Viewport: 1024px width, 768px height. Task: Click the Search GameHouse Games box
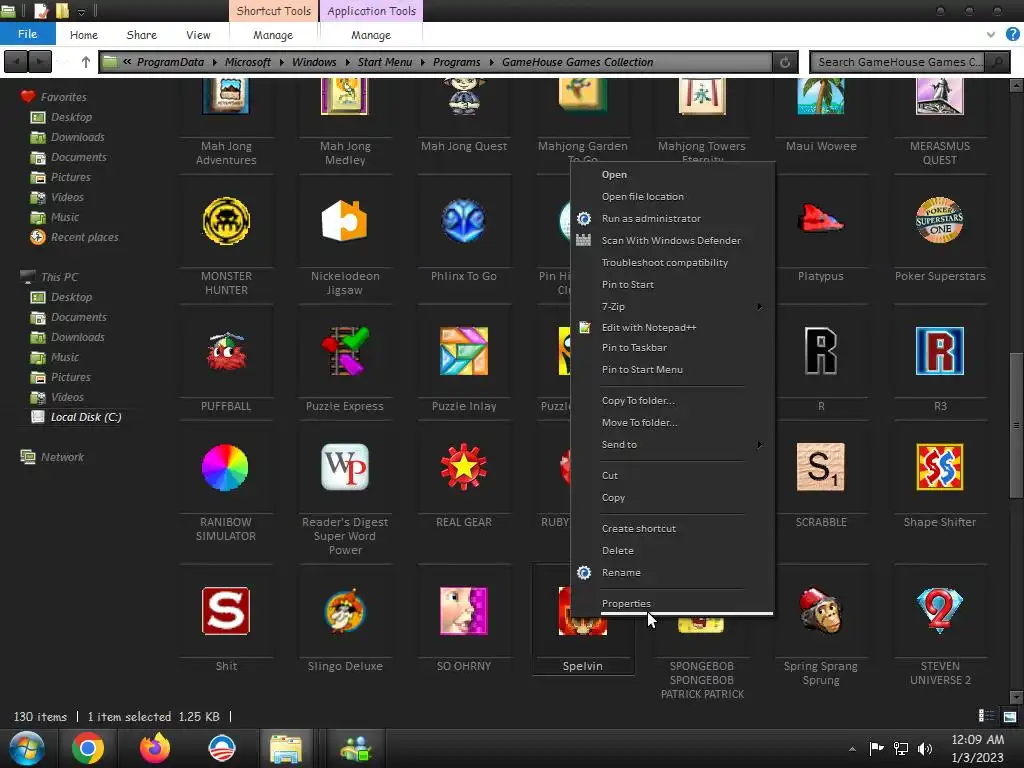click(x=899, y=62)
